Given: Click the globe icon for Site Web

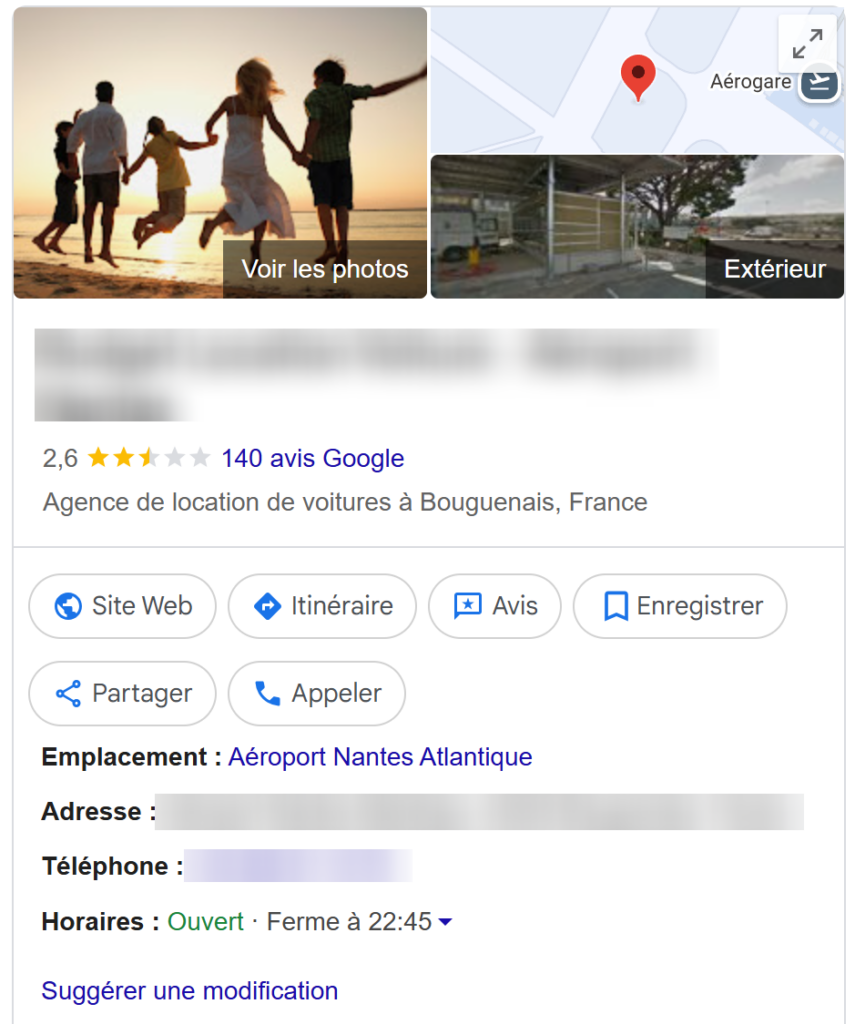Looking at the screenshot, I should click(x=68, y=606).
